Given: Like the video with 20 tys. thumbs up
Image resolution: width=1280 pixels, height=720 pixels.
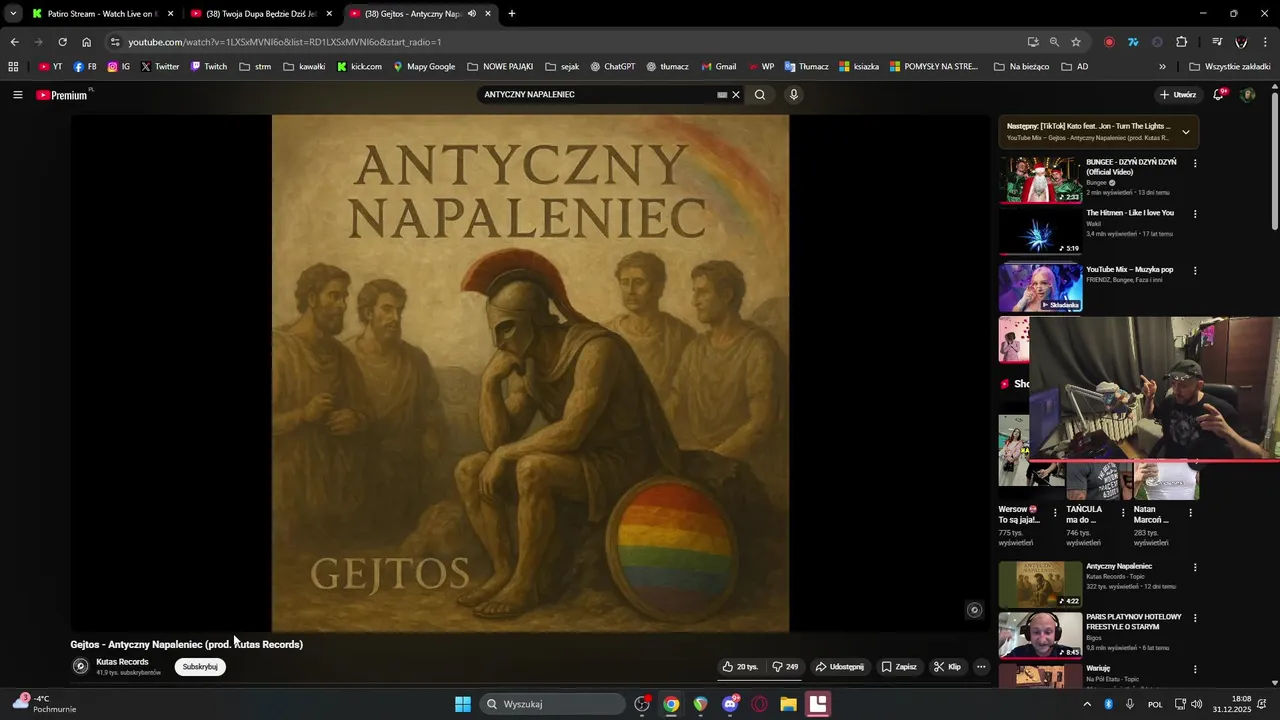Looking at the screenshot, I should point(741,667).
